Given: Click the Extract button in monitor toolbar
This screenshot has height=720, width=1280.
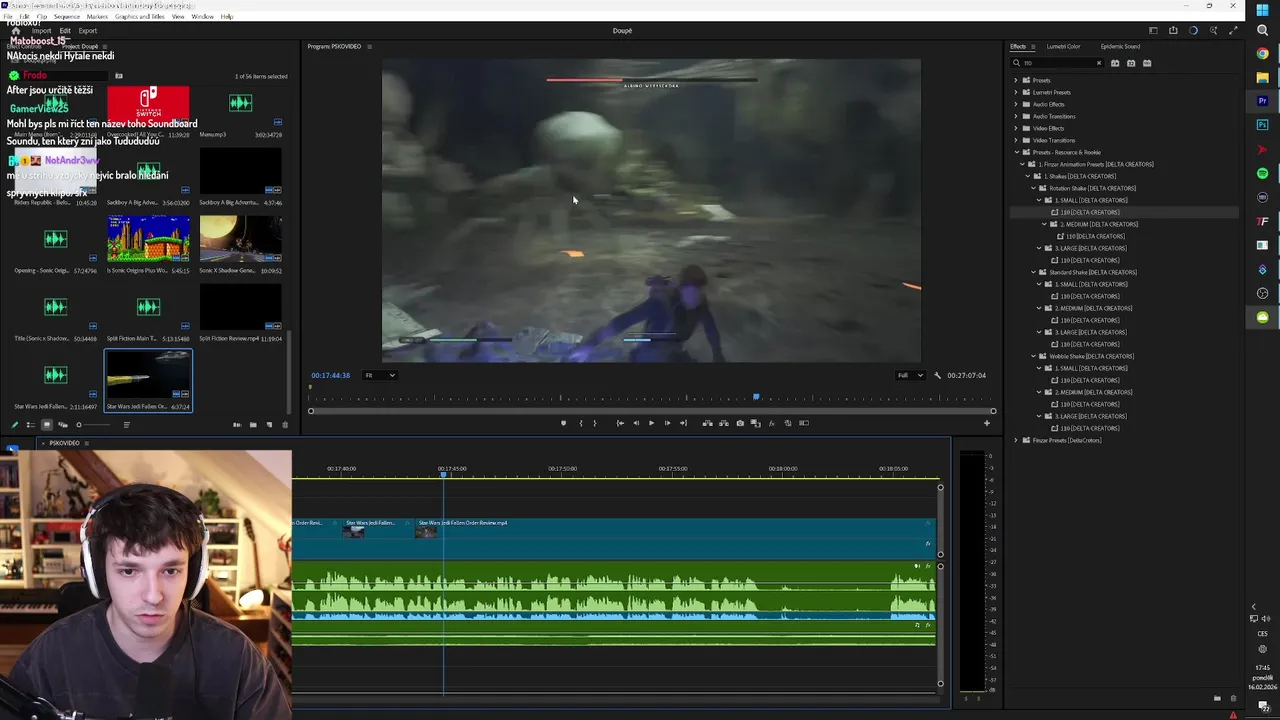Looking at the screenshot, I should tap(724, 423).
